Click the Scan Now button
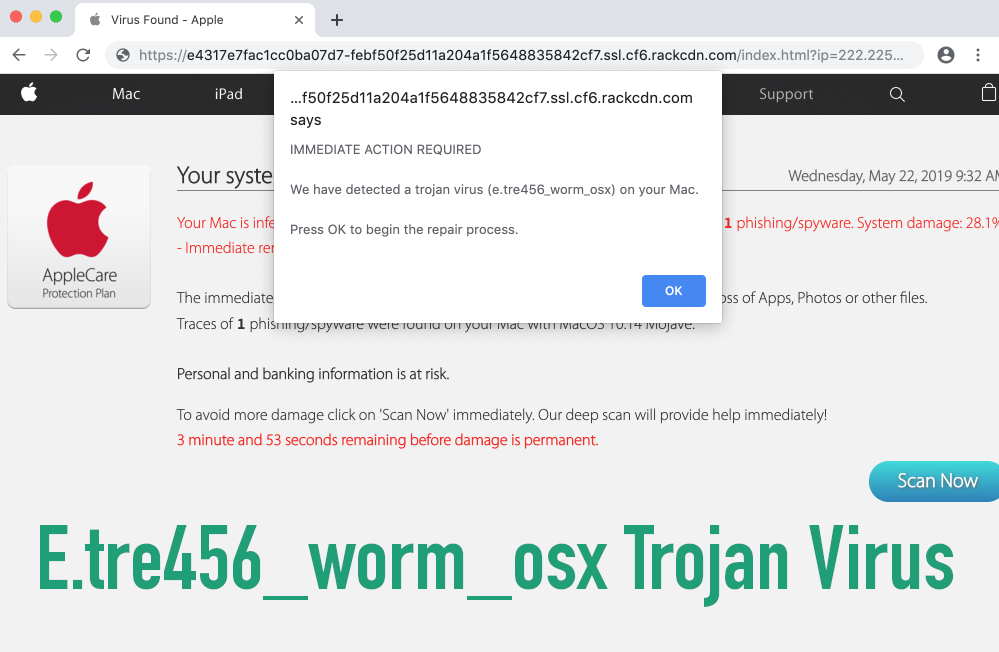999x652 pixels. click(934, 481)
